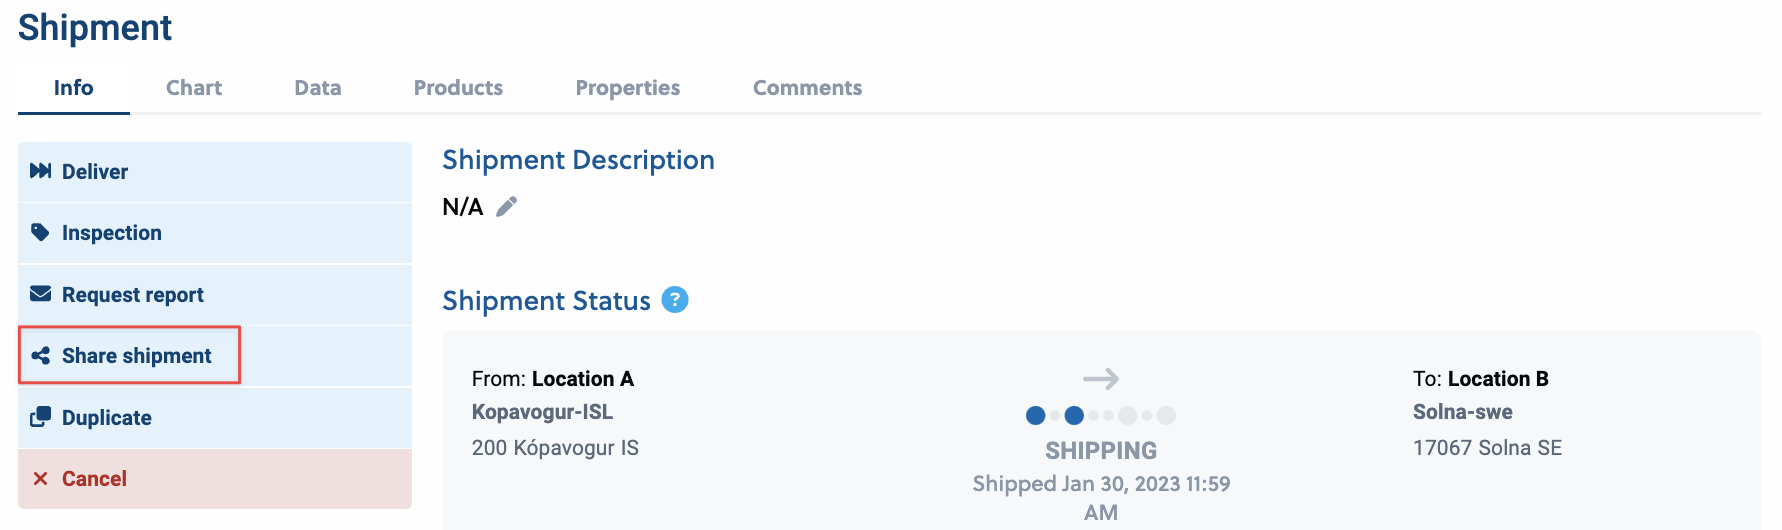Go to the Products tab
Image resolution: width=1782 pixels, height=530 pixels.
pyautogui.click(x=458, y=88)
